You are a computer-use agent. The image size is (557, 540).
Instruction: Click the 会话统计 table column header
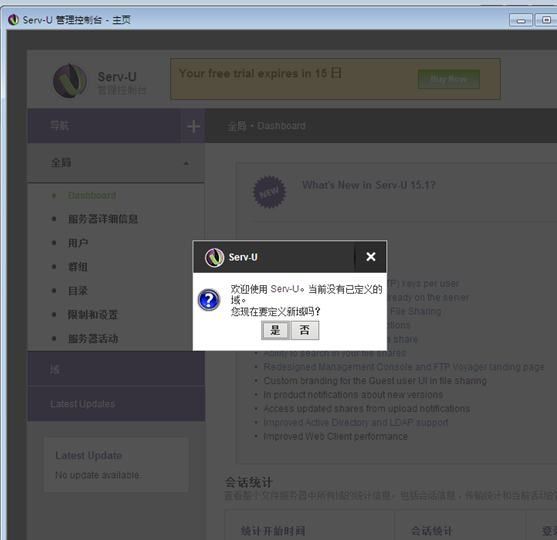[x=432, y=531]
